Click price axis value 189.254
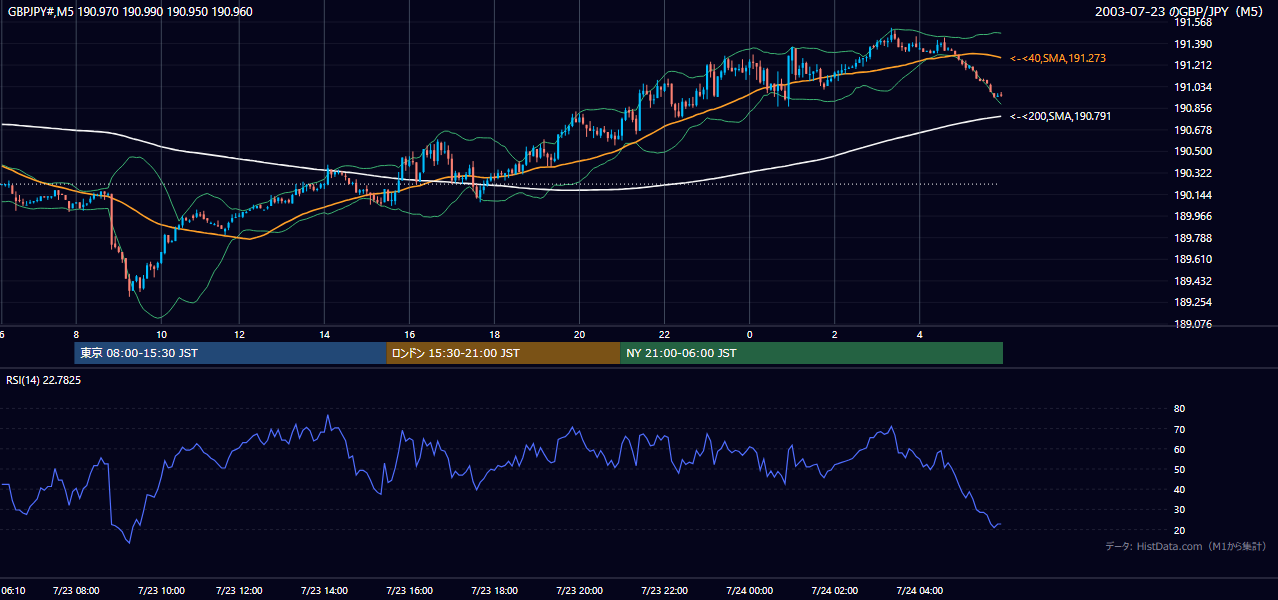Screen dimensions: 1278x600 1193,303
